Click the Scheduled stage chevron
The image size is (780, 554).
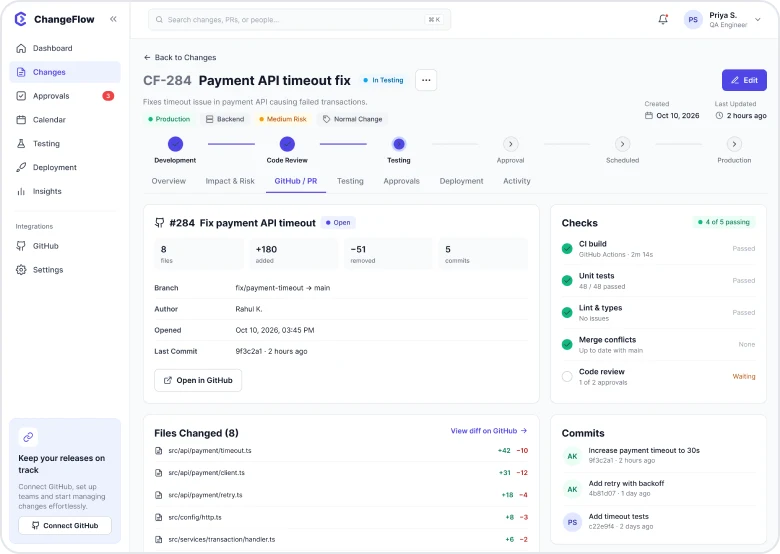pyautogui.click(x=622, y=144)
